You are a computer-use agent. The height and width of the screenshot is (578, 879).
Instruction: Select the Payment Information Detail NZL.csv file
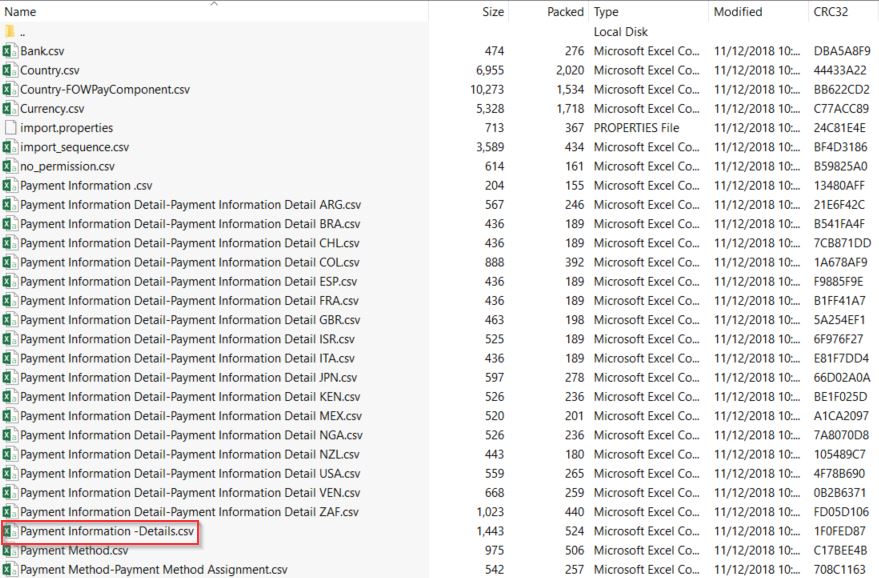[x=190, y=454]
